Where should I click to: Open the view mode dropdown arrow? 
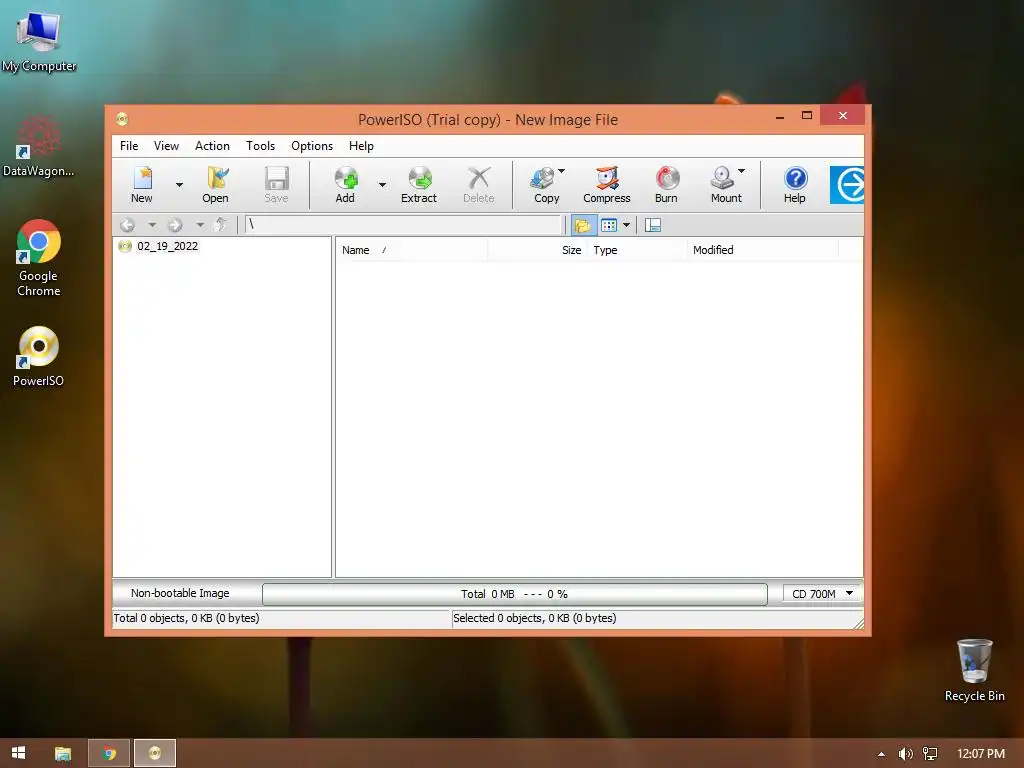pyautogui.click(x=626, y=225)
